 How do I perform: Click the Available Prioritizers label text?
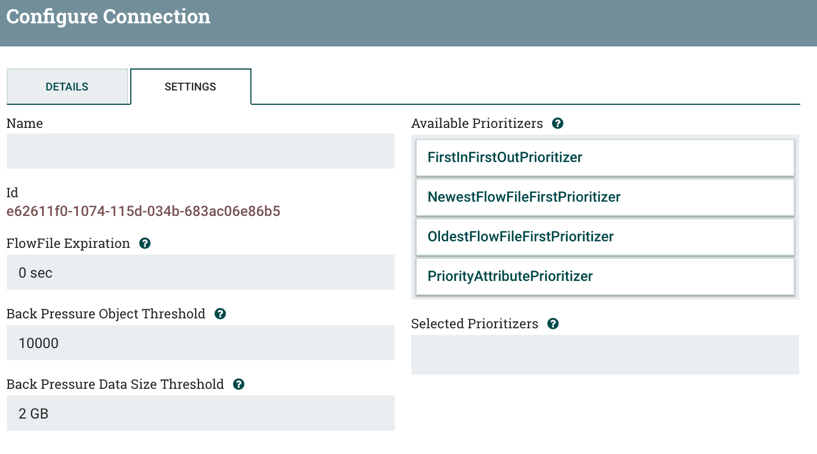pyautogui.click(x=477, y=124)
